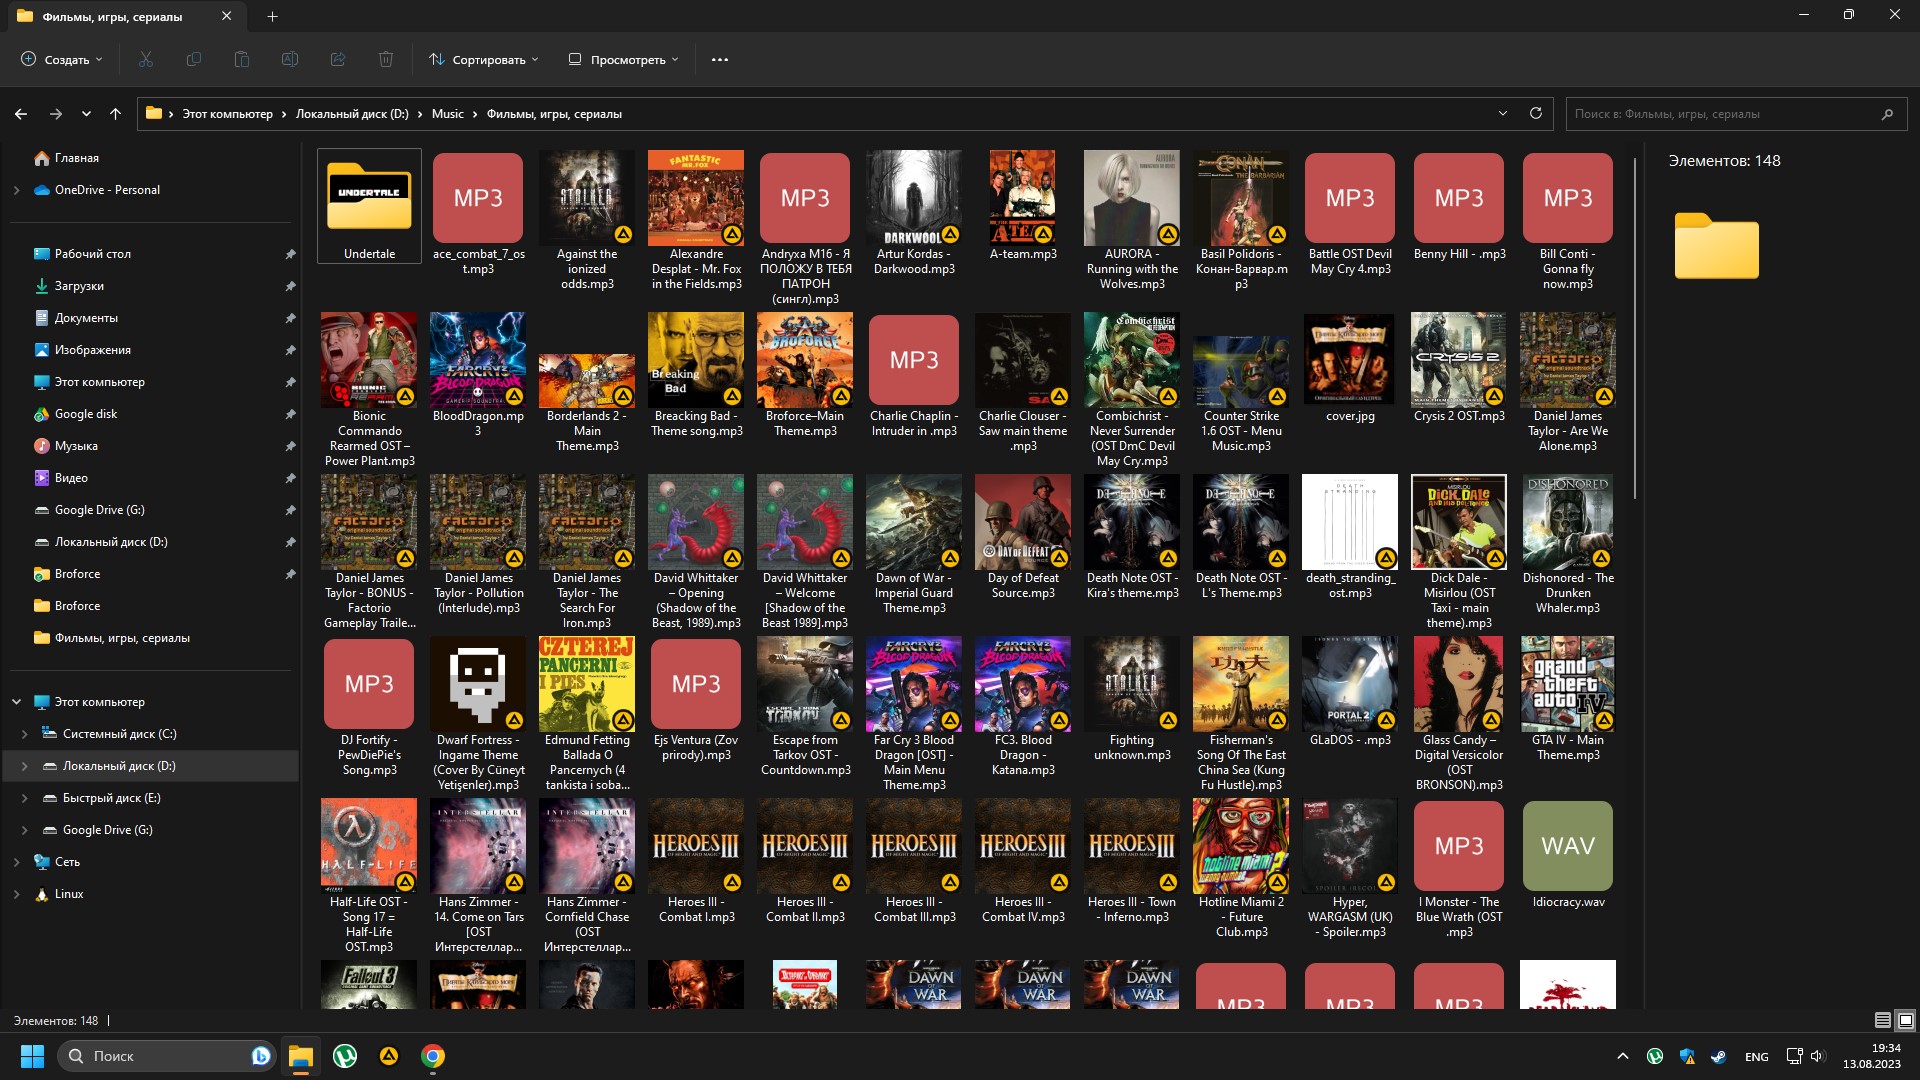Open Загрузки in quick access
The width and height of the screenshot is (1920, 1080).
click(79, 286)
